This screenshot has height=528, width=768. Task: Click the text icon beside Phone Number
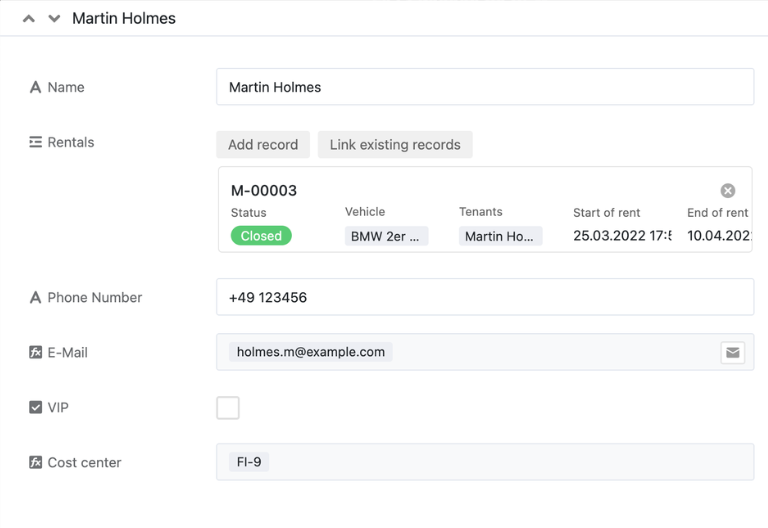tap(36, 297)
